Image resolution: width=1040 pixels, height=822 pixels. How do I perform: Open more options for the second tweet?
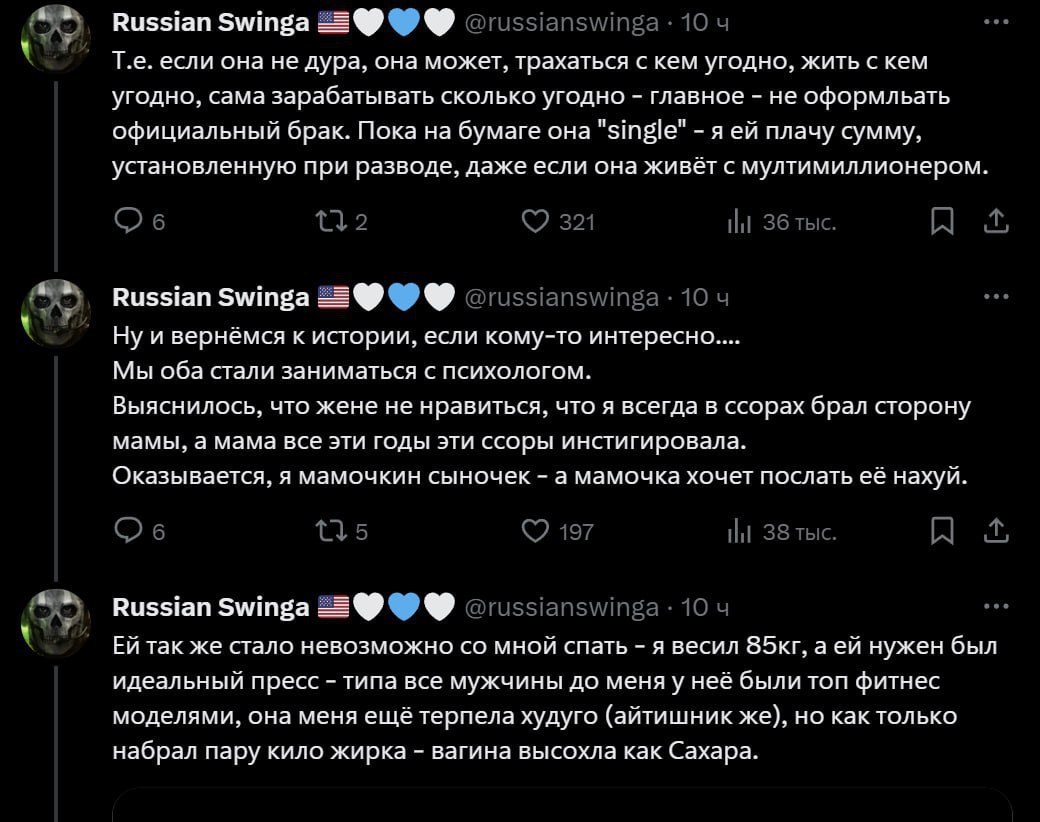(x=996, y=297)
